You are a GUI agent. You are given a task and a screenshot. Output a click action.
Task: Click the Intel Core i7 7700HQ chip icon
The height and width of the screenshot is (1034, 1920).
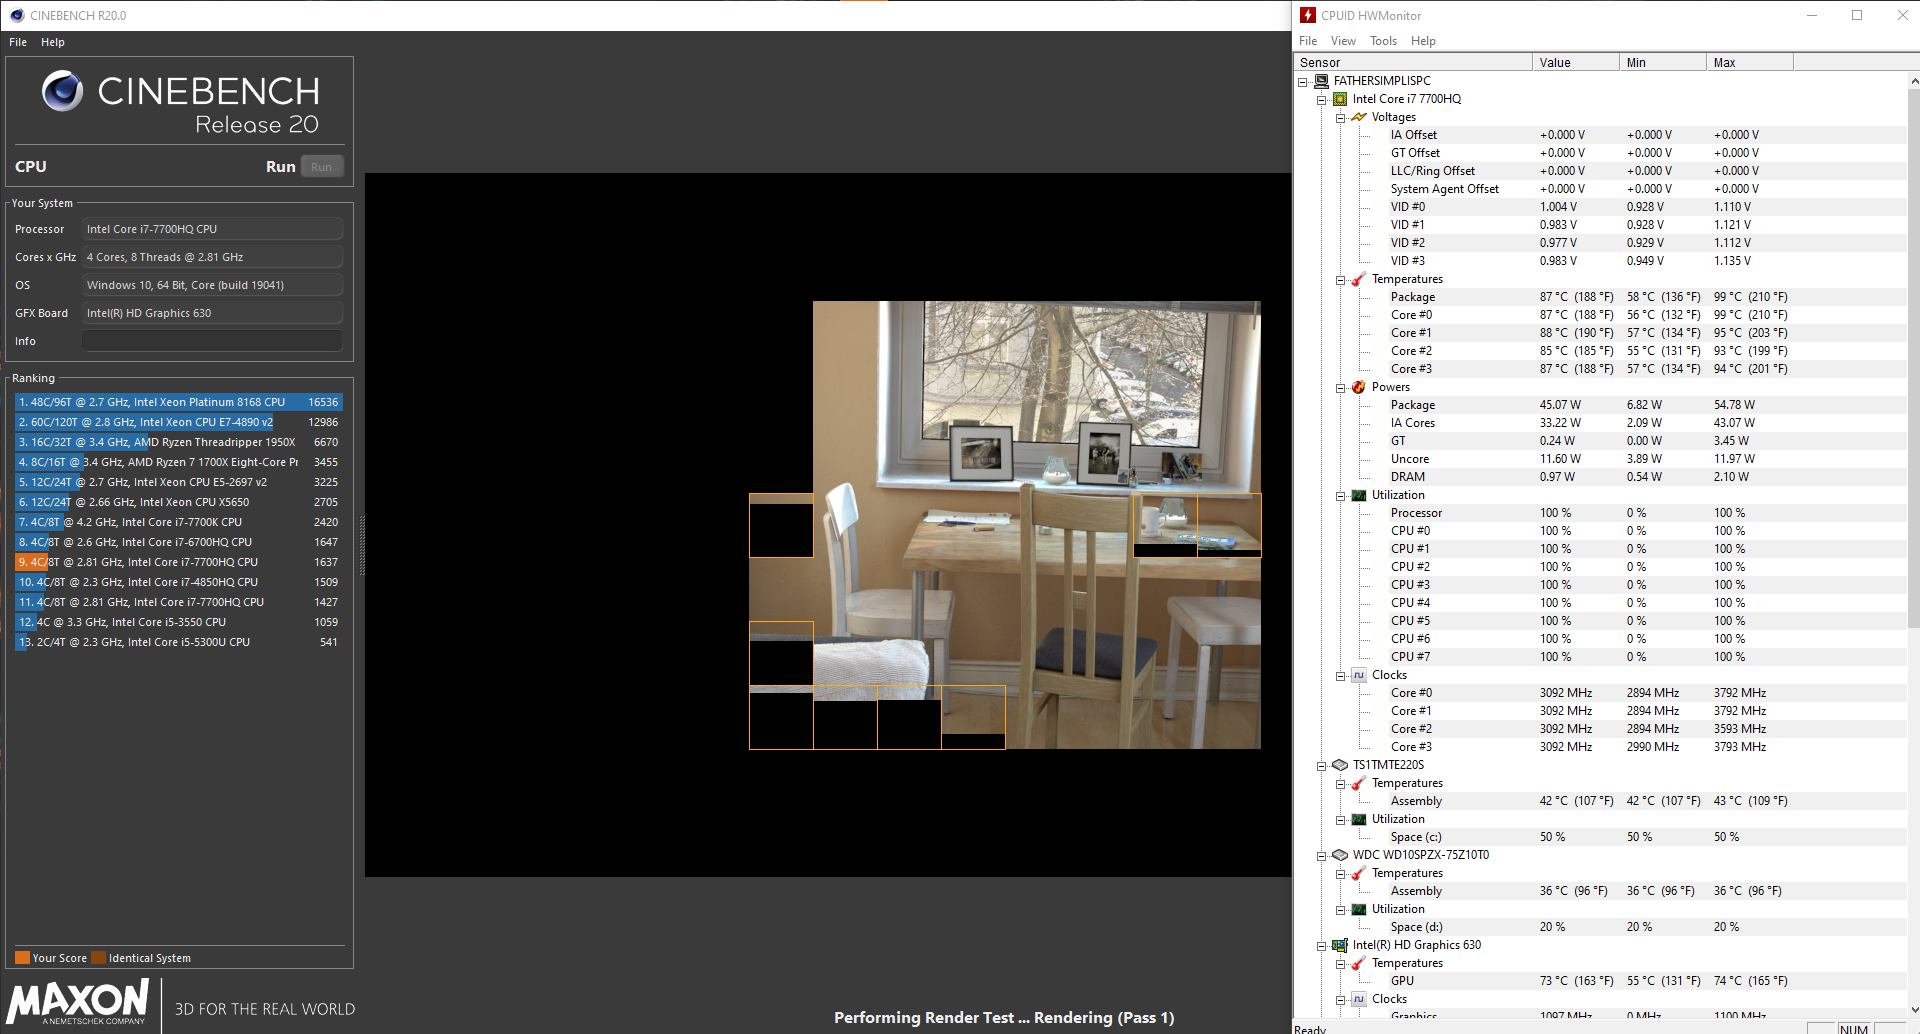(1340, 99)
